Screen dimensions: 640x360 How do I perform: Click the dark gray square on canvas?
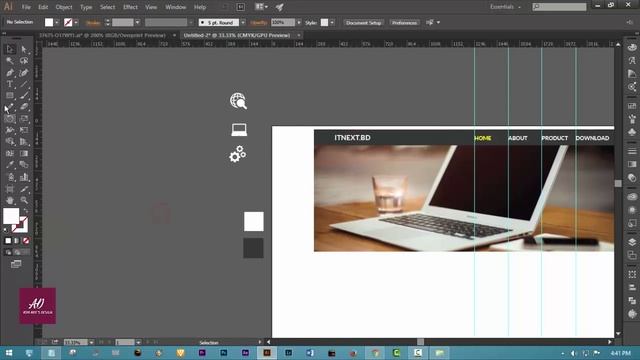click(x=253, y=248)
